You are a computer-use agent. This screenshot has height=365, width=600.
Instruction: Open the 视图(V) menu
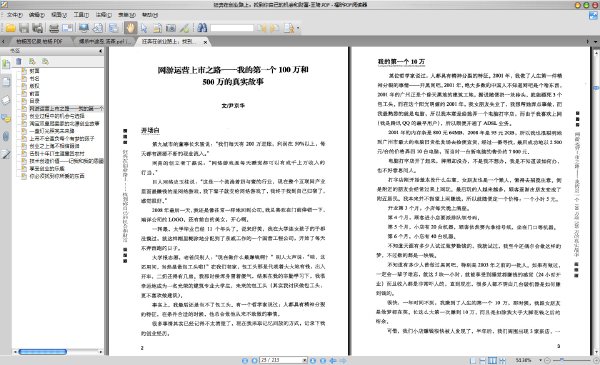pyautogui.click(x=59, y=15)
